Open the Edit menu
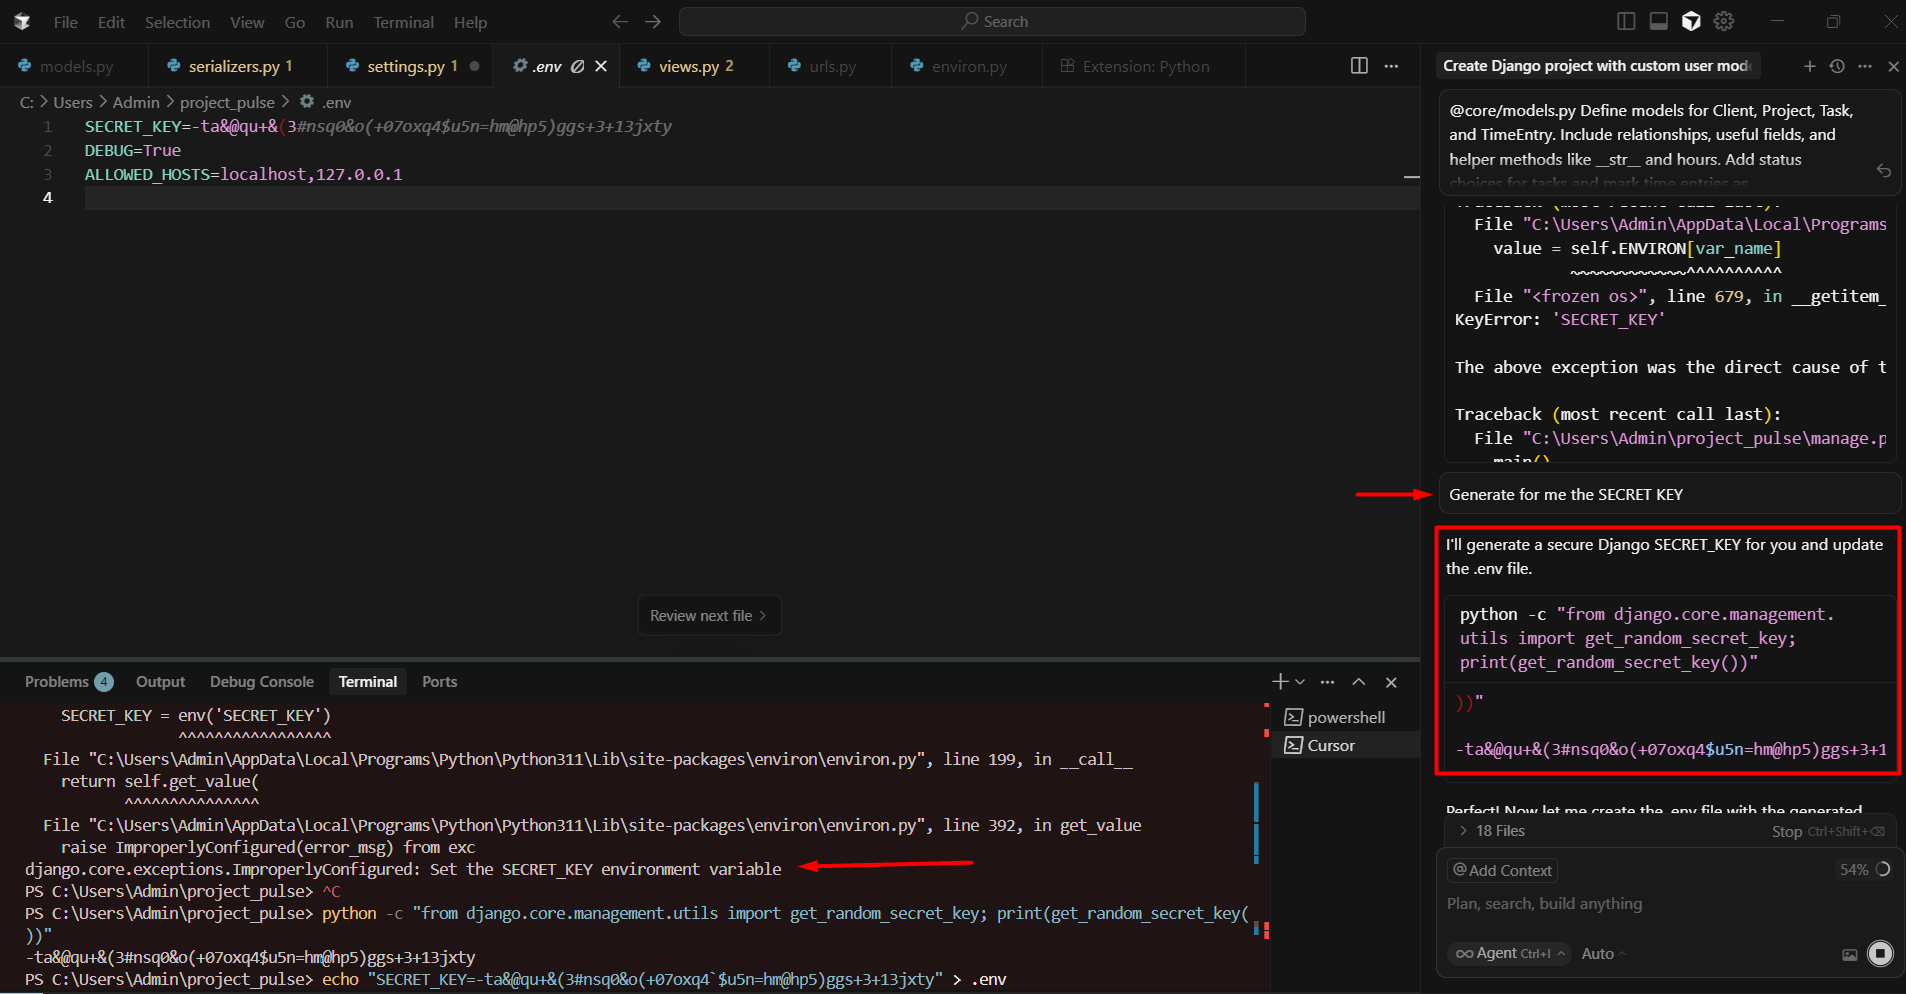Viewport: 1906px width, 994px height. pos(111,22)
